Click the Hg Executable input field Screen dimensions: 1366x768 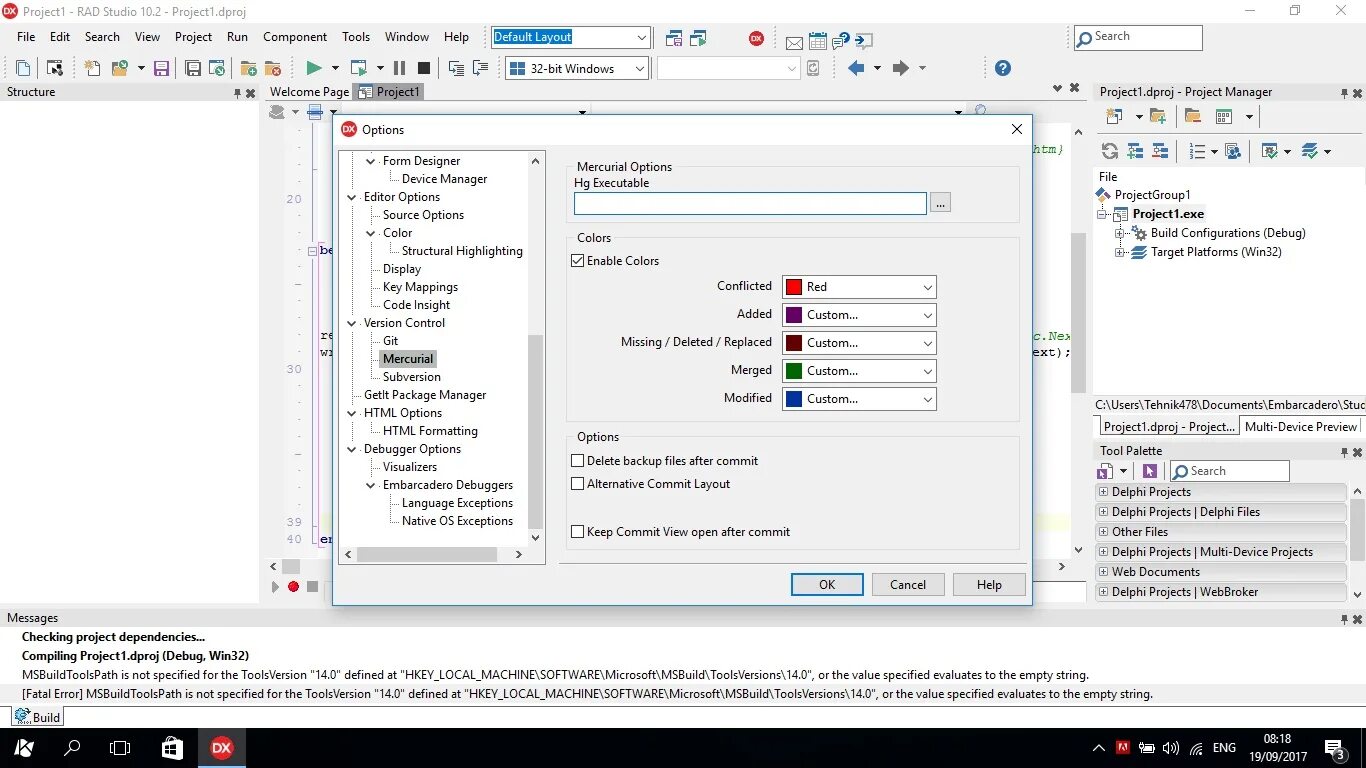pos(750,203)
